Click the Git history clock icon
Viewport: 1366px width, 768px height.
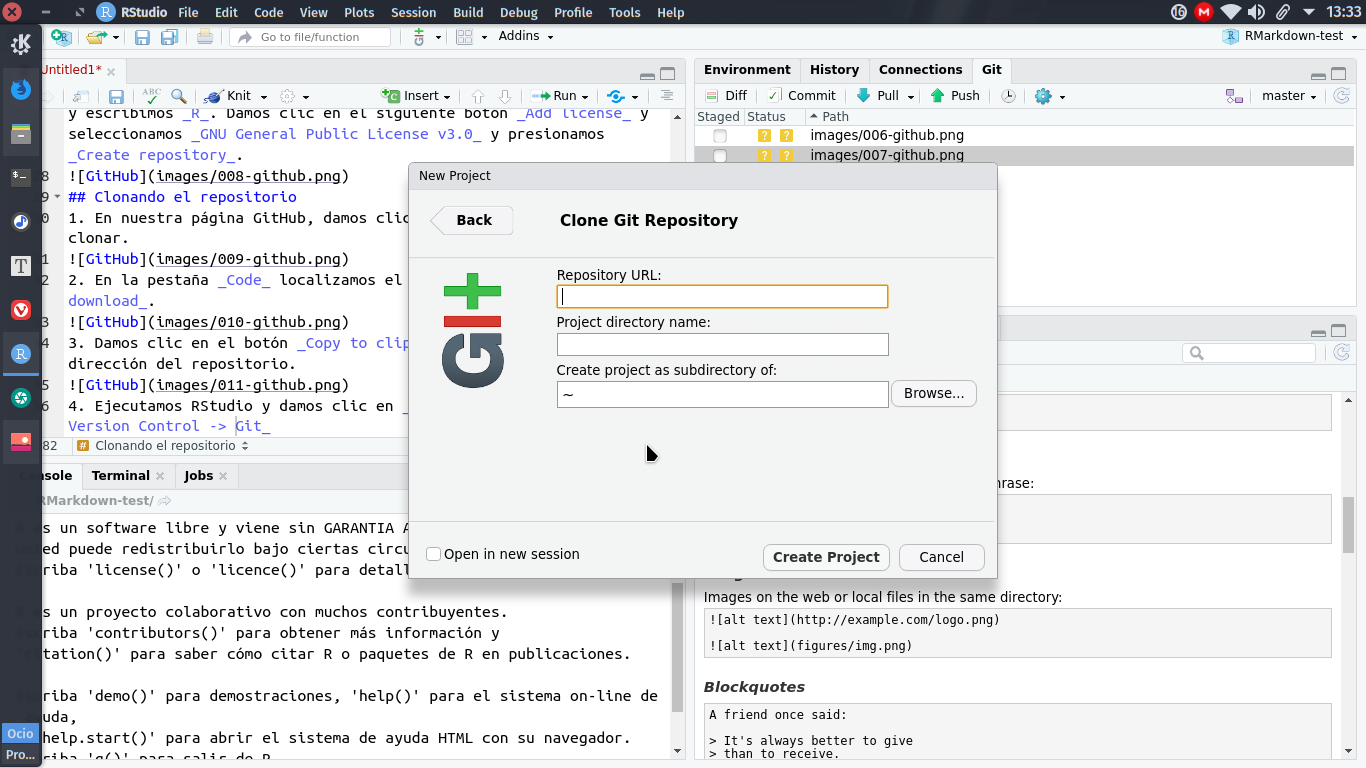(1009, 96)
